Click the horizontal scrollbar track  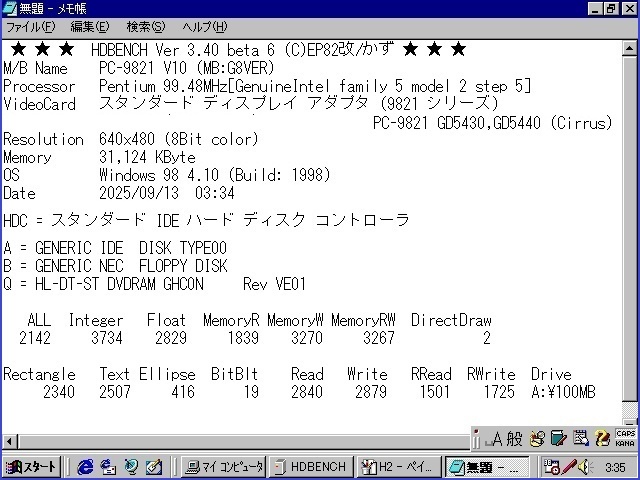point(243,441)
